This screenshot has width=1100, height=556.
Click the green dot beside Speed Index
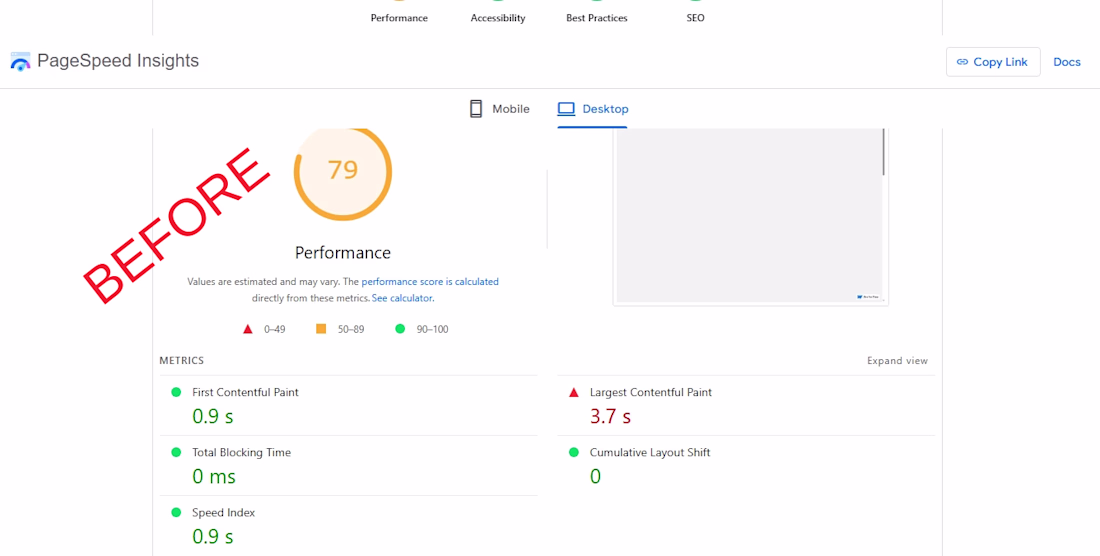pyautogui.click(x=176, y=513)
